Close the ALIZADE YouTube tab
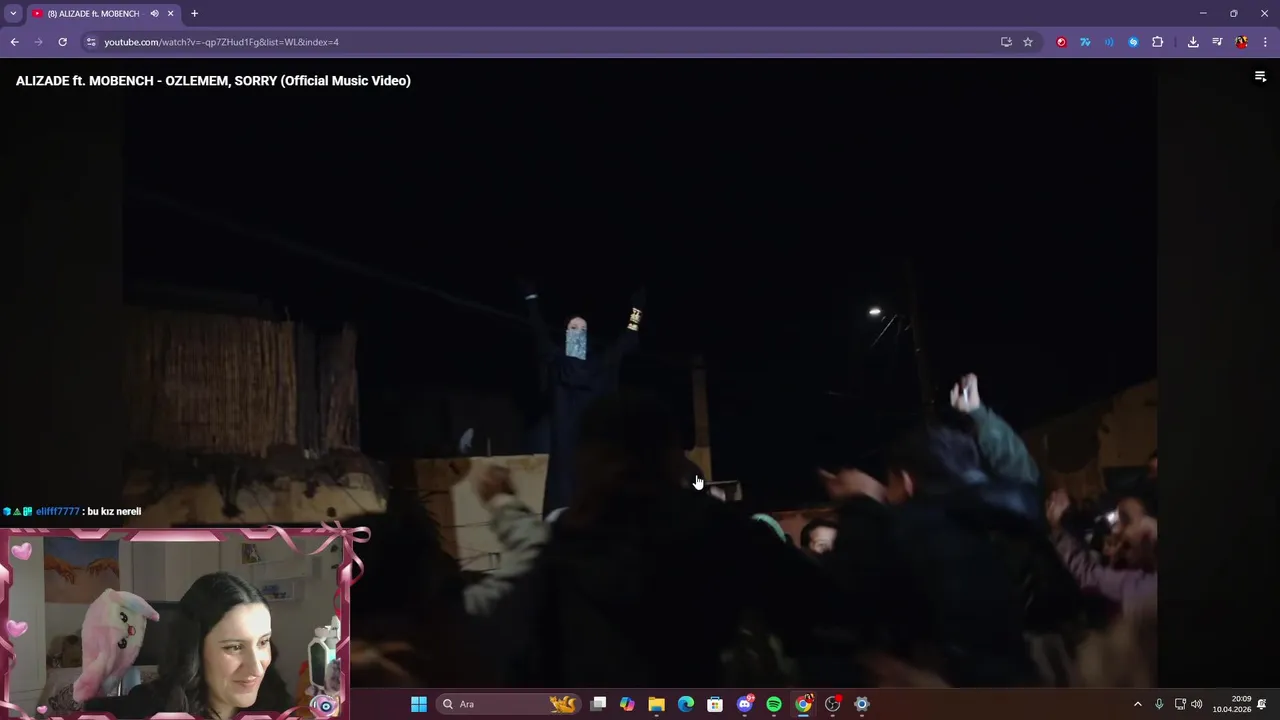Image resolution: width=1280 pixels, height=720 pixels. click(170, 14)
